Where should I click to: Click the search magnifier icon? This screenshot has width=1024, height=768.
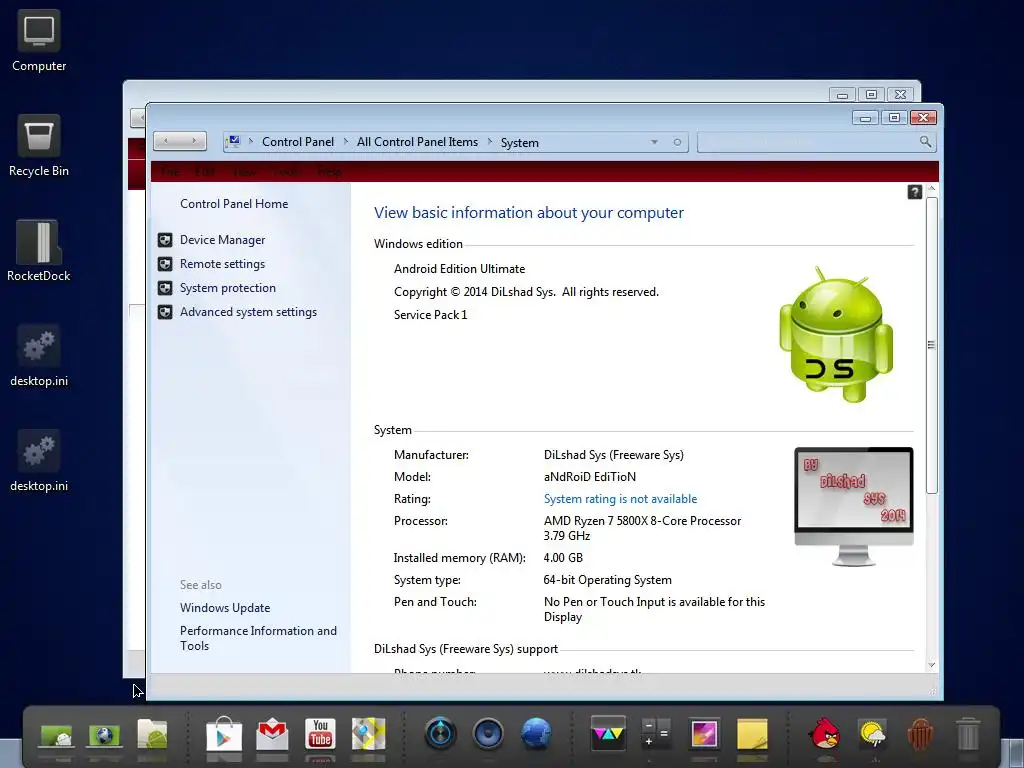(x=925, y=142)
